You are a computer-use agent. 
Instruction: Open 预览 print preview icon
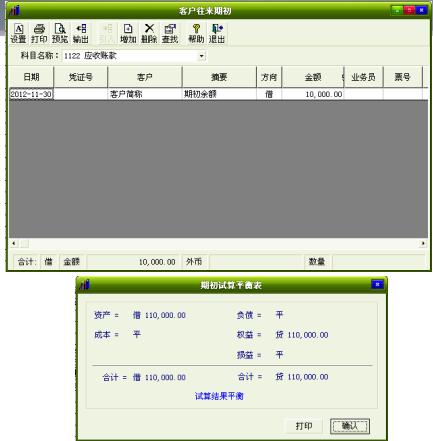click(60, 34)
